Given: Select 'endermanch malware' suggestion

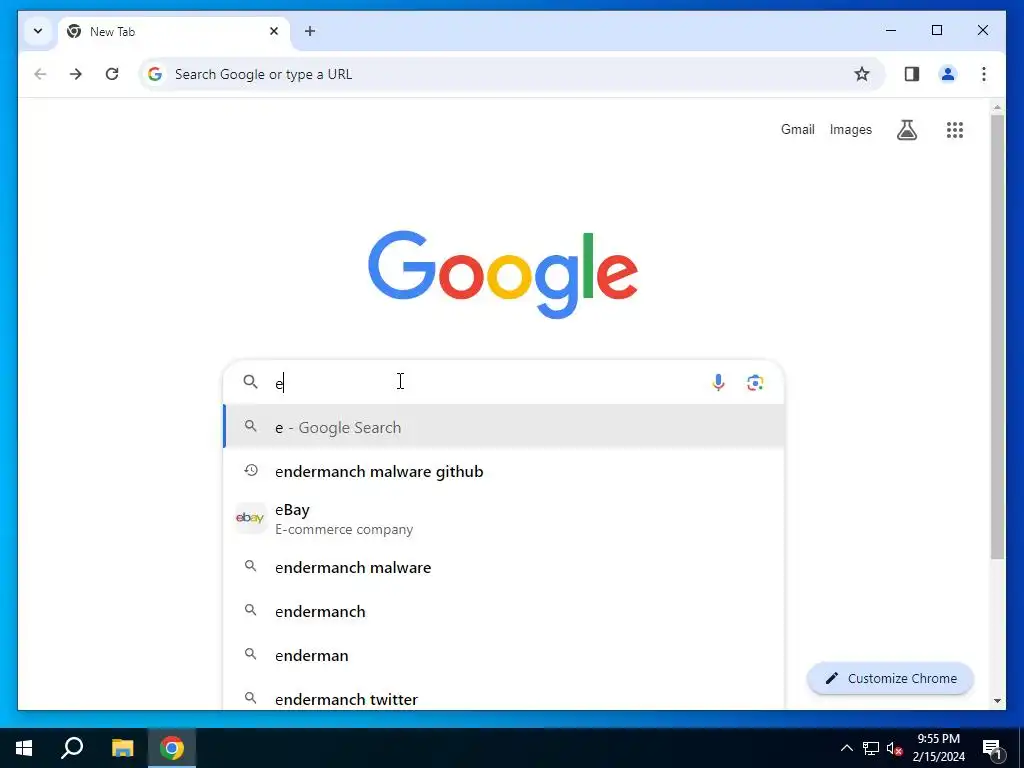Looking at the screenshot, I should [x=504, y=567].
